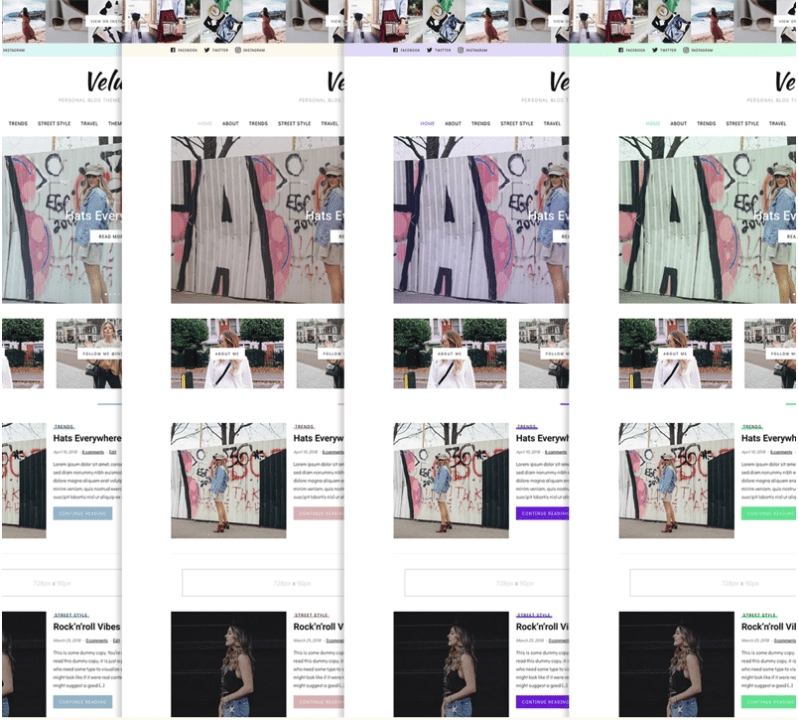Click purple Continue Reading under Rock'n'roll post

click(543, 702)
